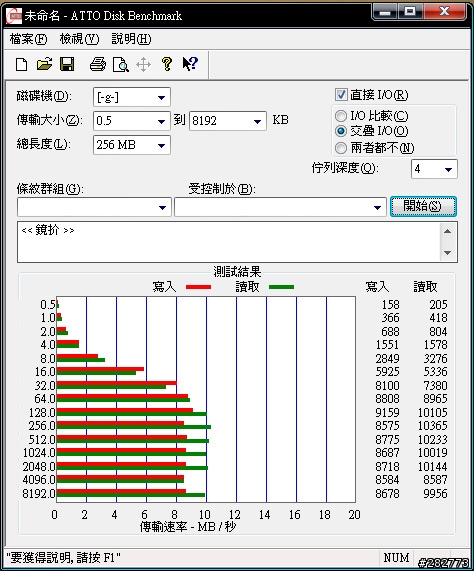Viewport: 474px width, 571px height.
Task: Open the 檔案(F) menu
Action: [x=28, y=39]
